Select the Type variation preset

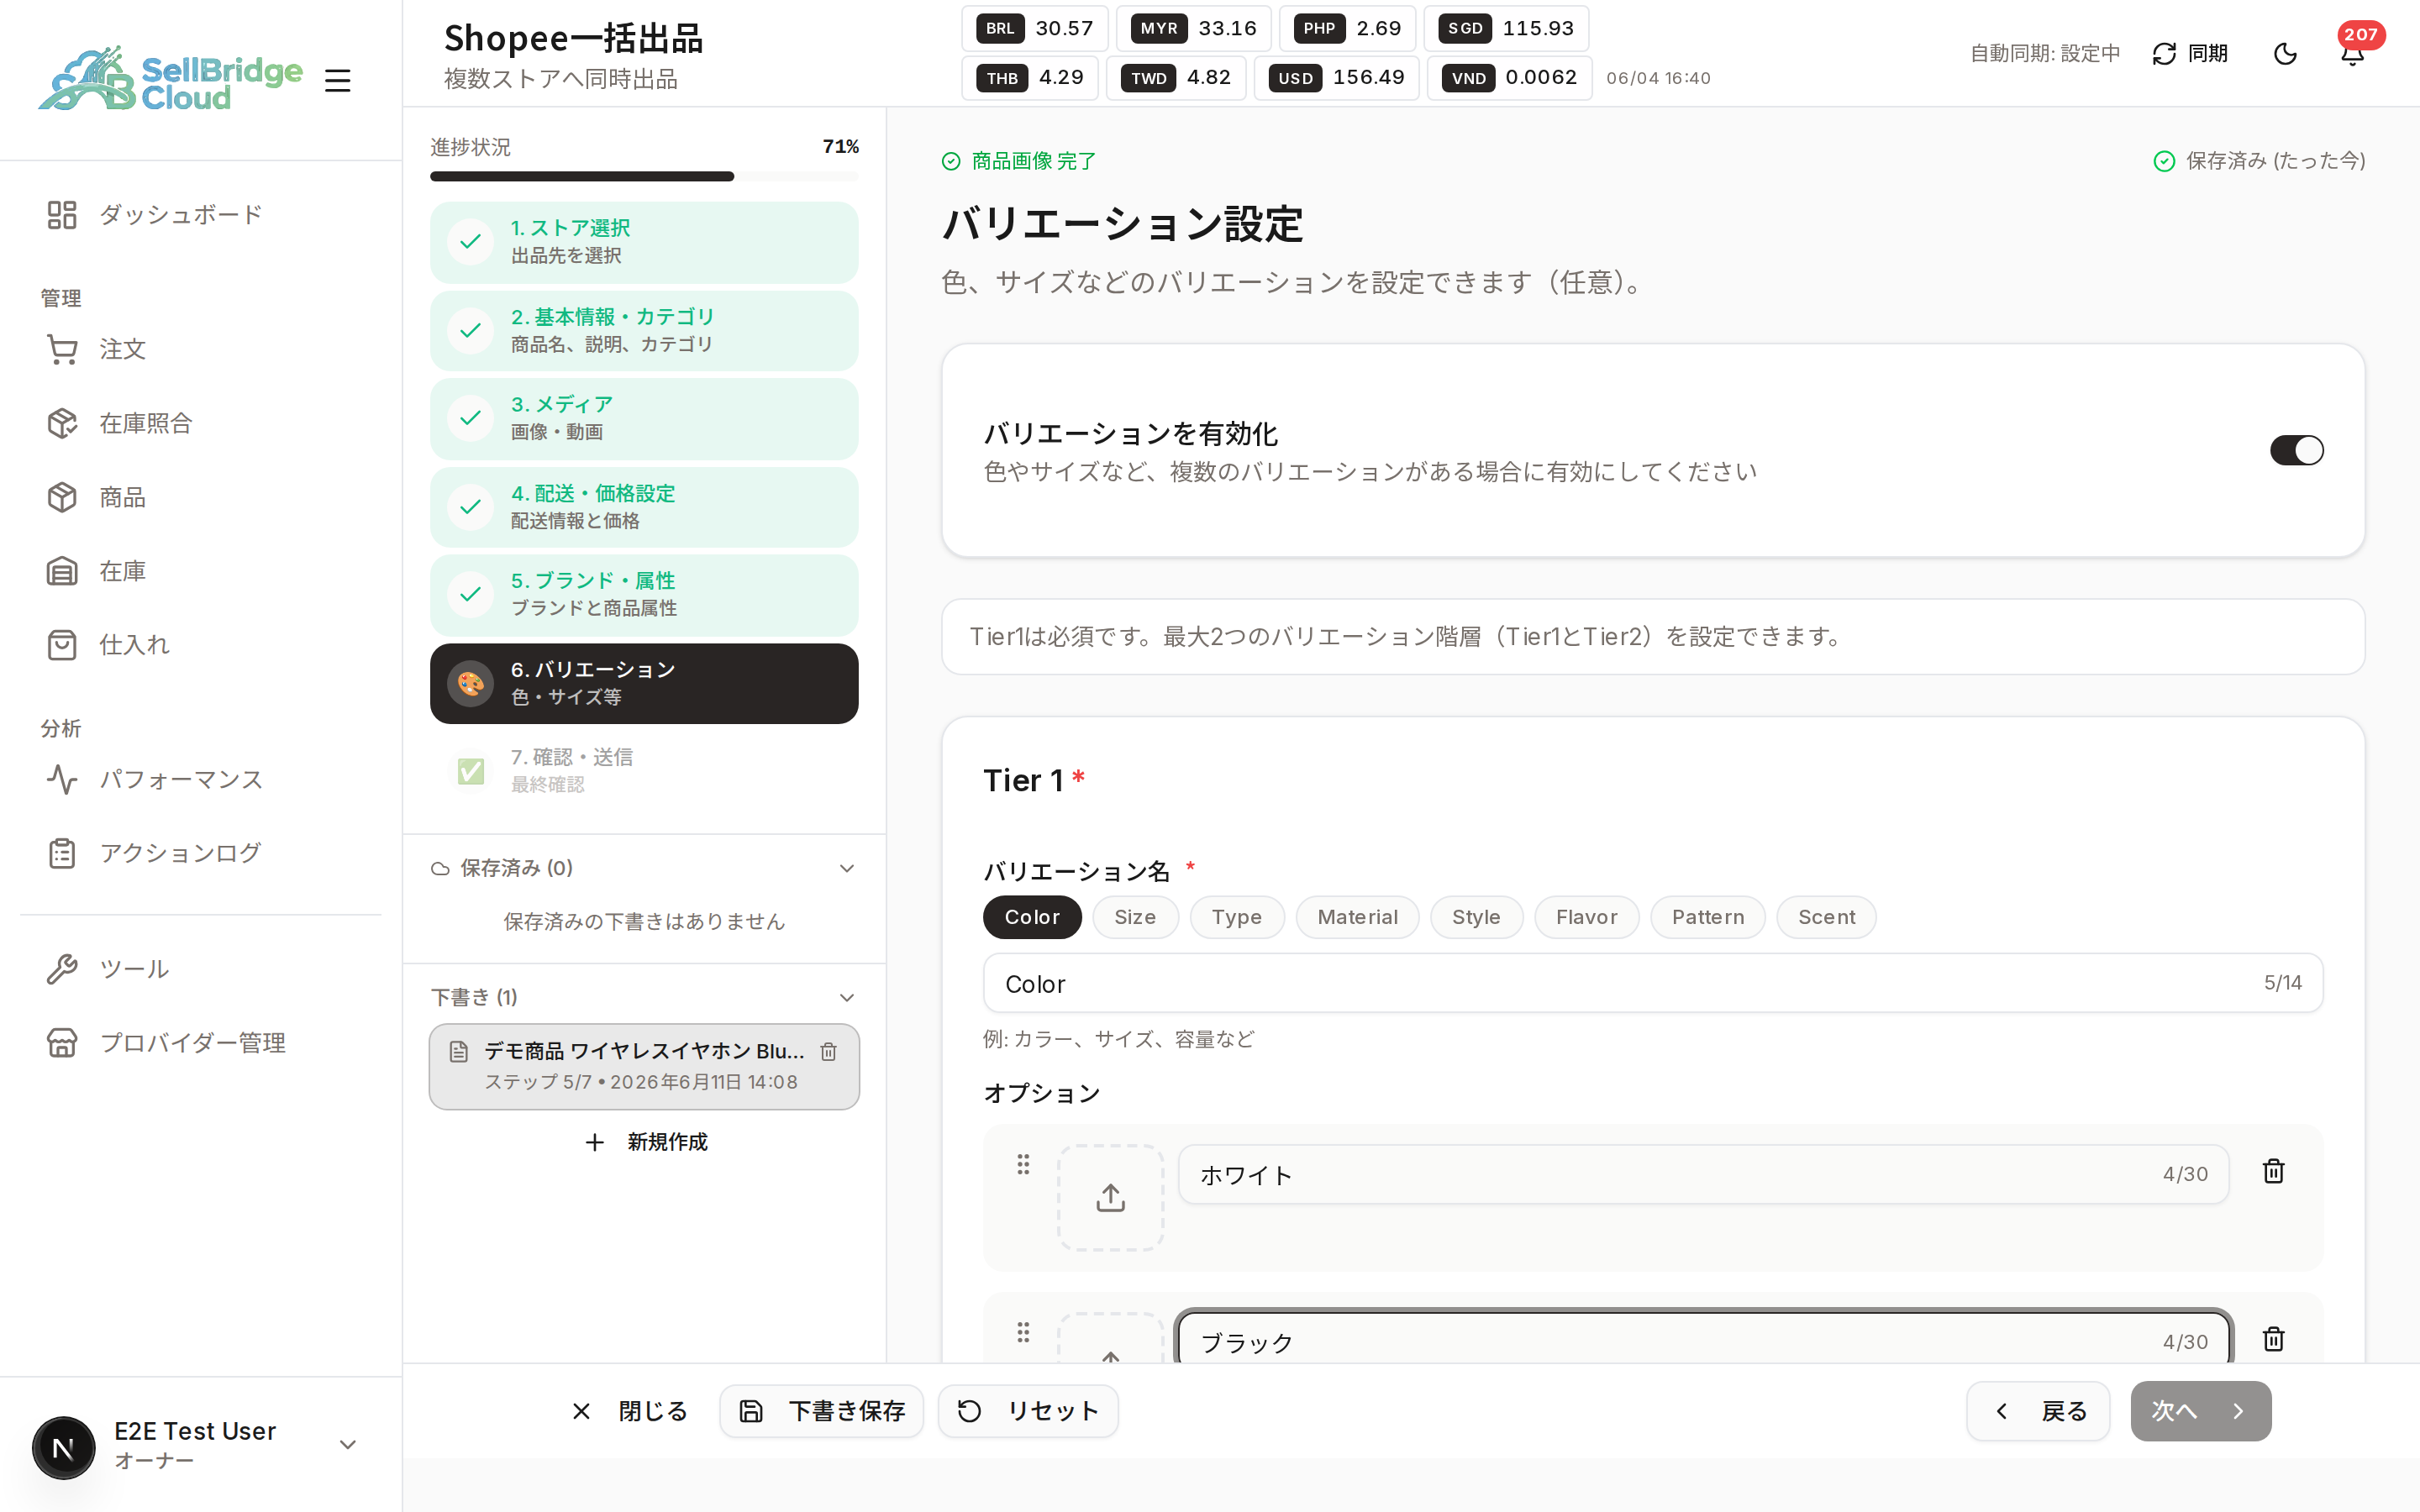tap(1237, 917)
